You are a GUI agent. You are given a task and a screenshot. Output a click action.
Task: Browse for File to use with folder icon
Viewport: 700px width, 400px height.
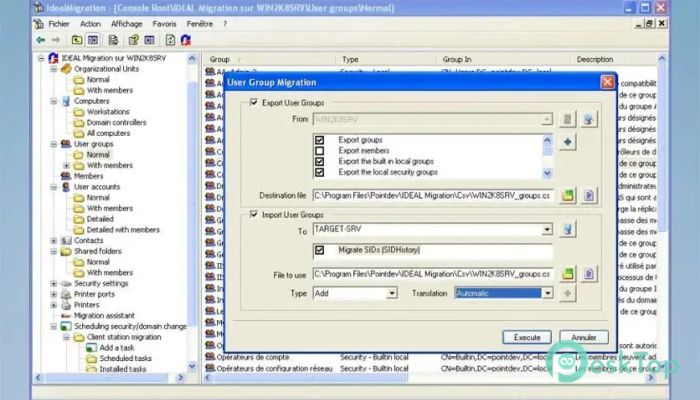pyautogui.click(x=567, y=274)
